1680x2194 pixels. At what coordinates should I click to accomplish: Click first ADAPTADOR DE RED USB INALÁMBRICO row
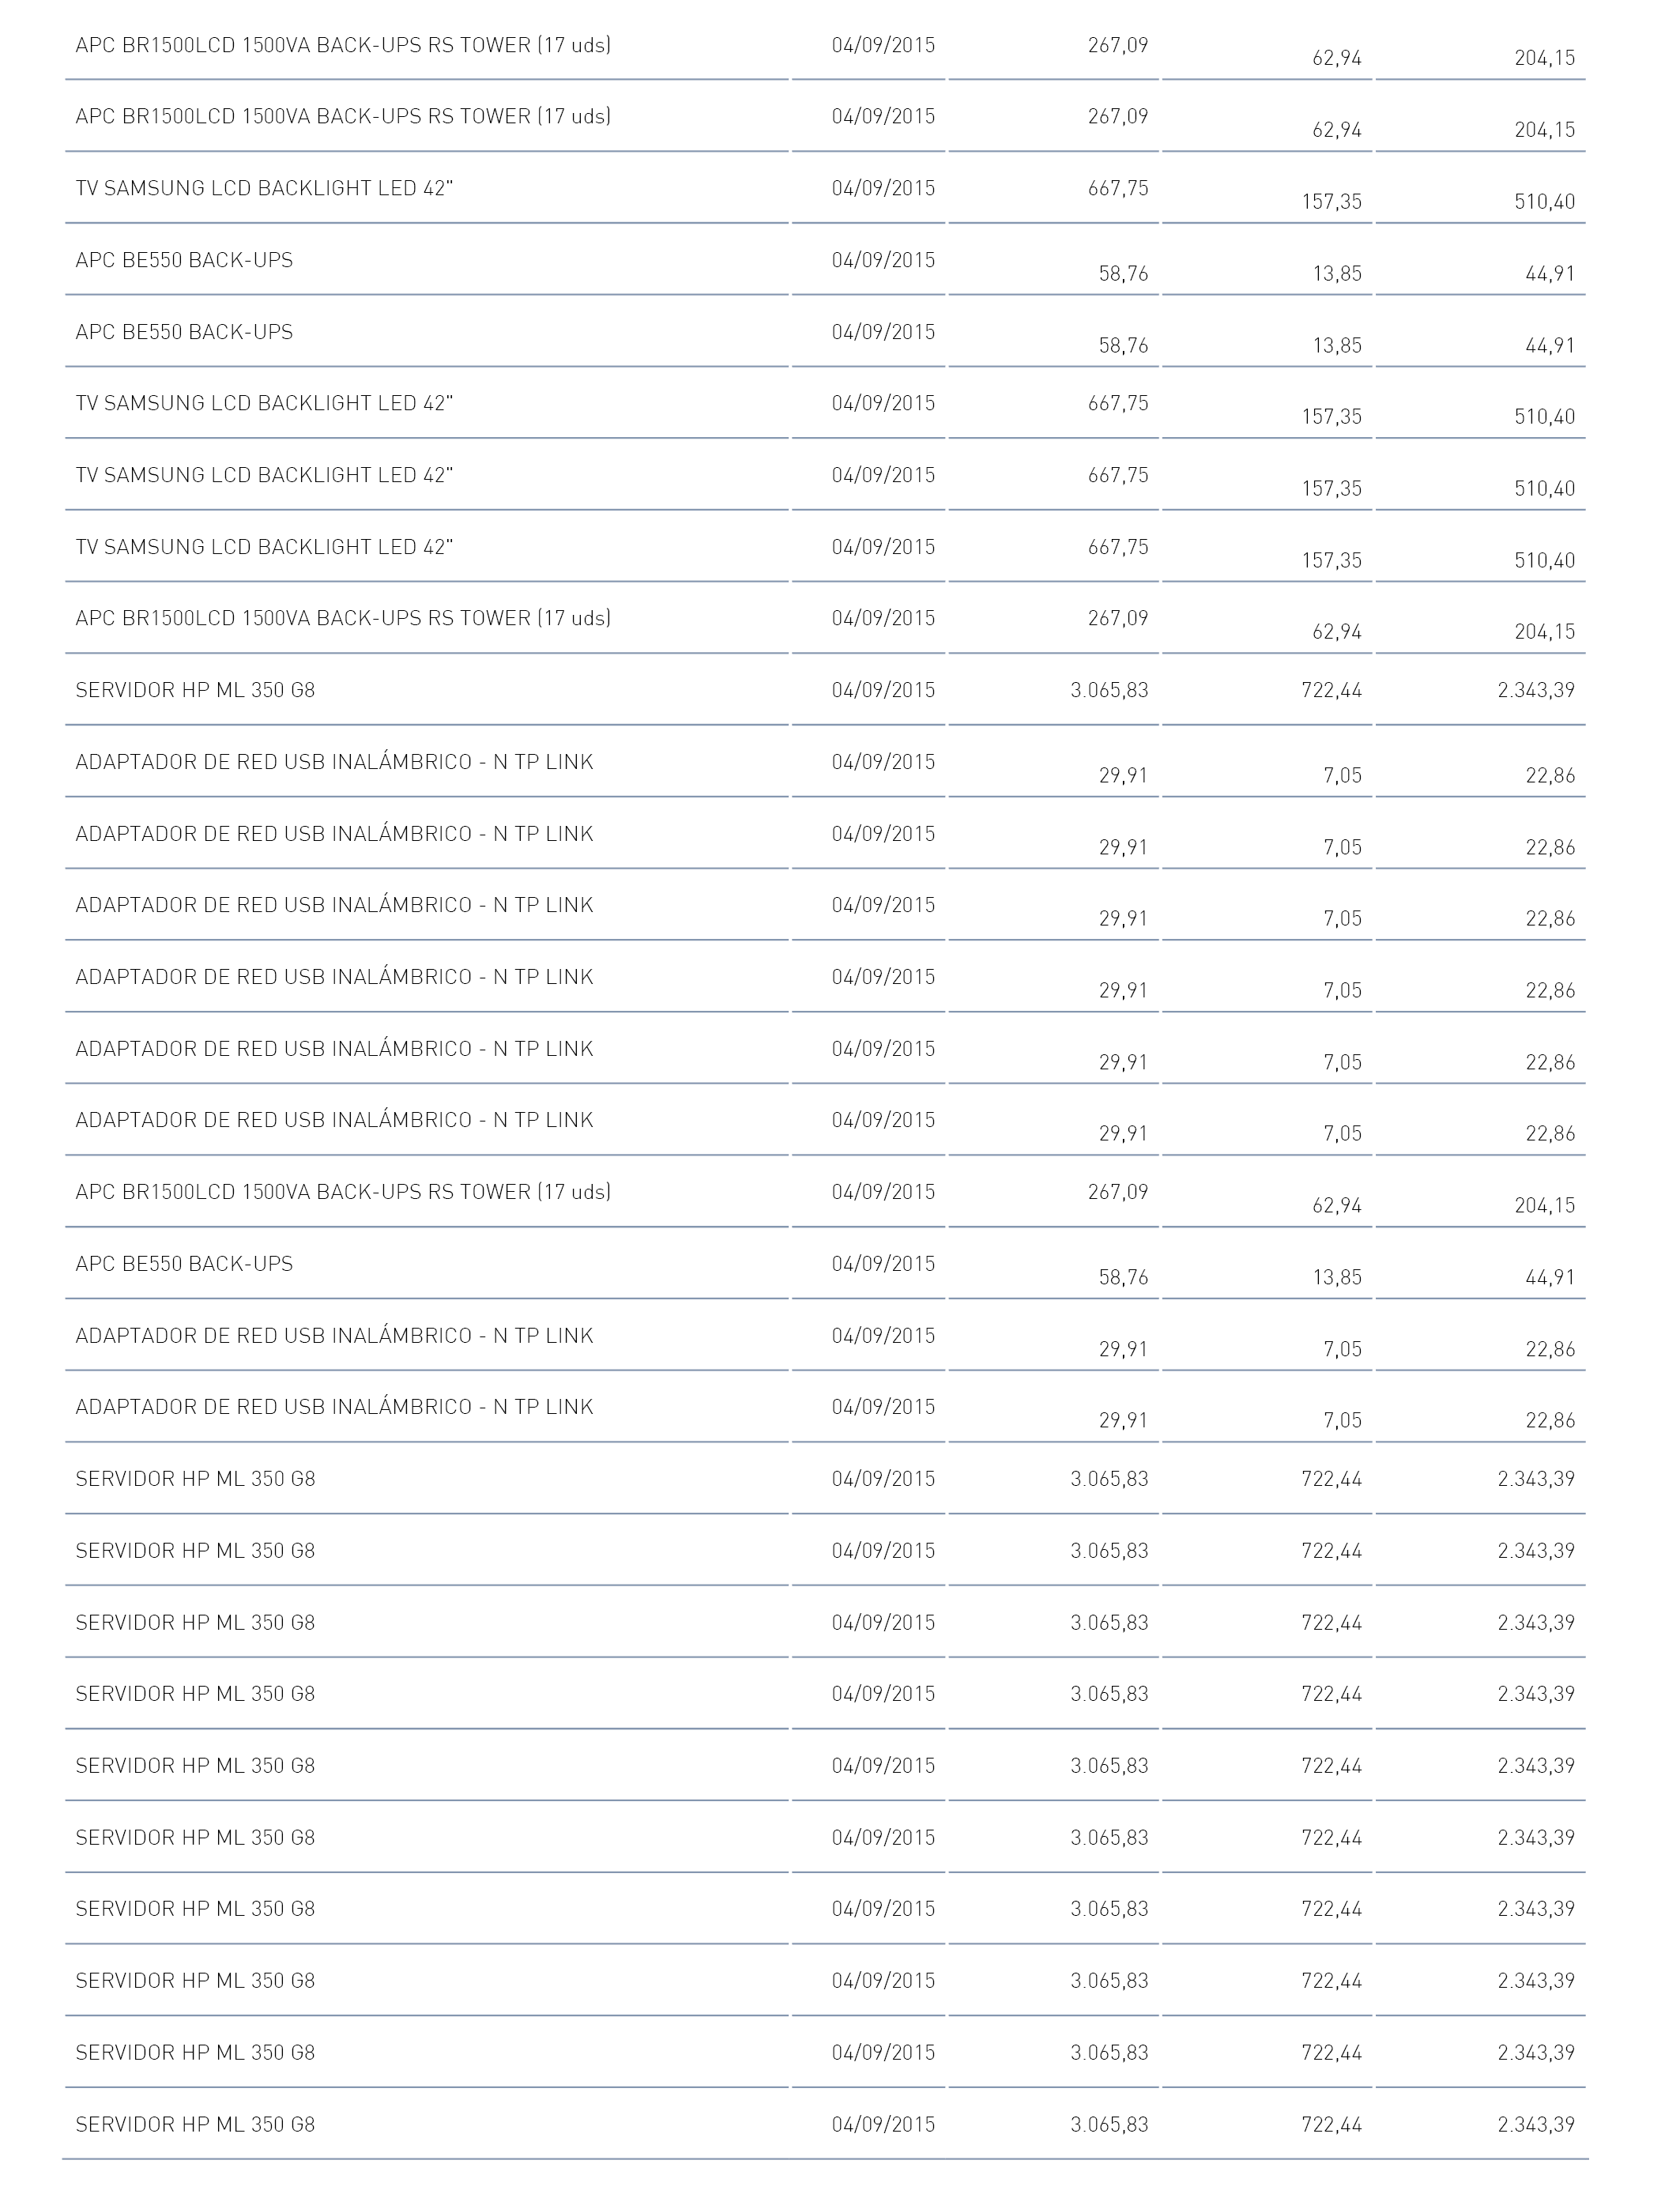(334, 762)
